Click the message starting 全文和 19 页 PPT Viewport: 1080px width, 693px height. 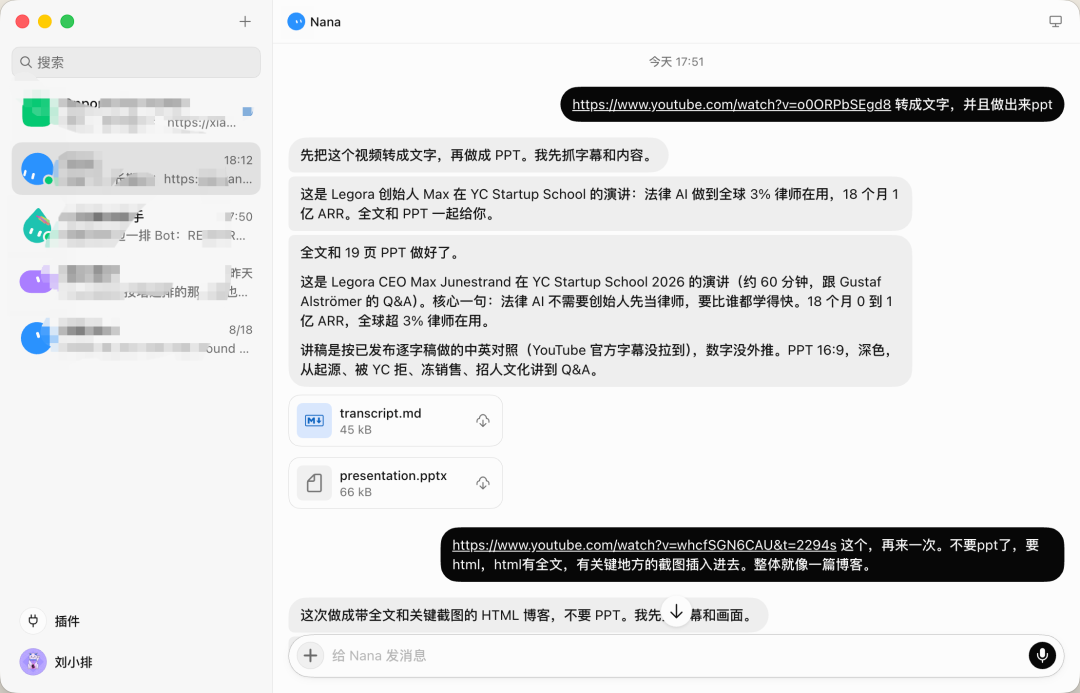(x=600, y=311)
